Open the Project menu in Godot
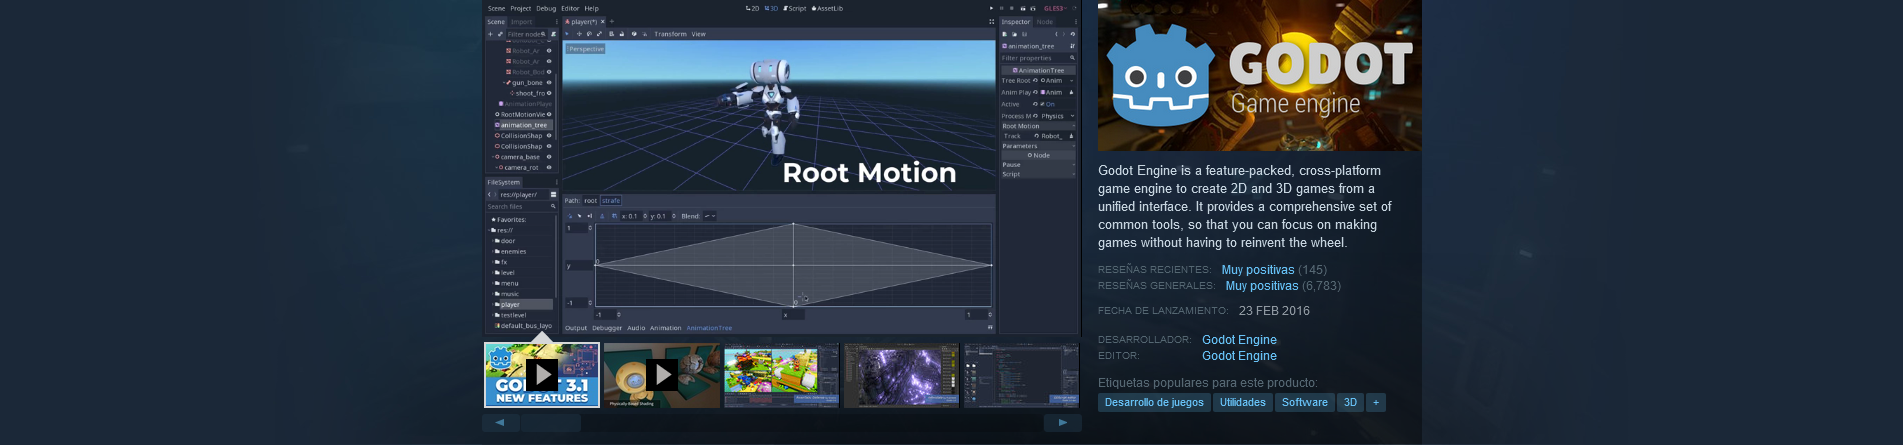This screenshot has height=445, width=1903. tap(520, 8)
